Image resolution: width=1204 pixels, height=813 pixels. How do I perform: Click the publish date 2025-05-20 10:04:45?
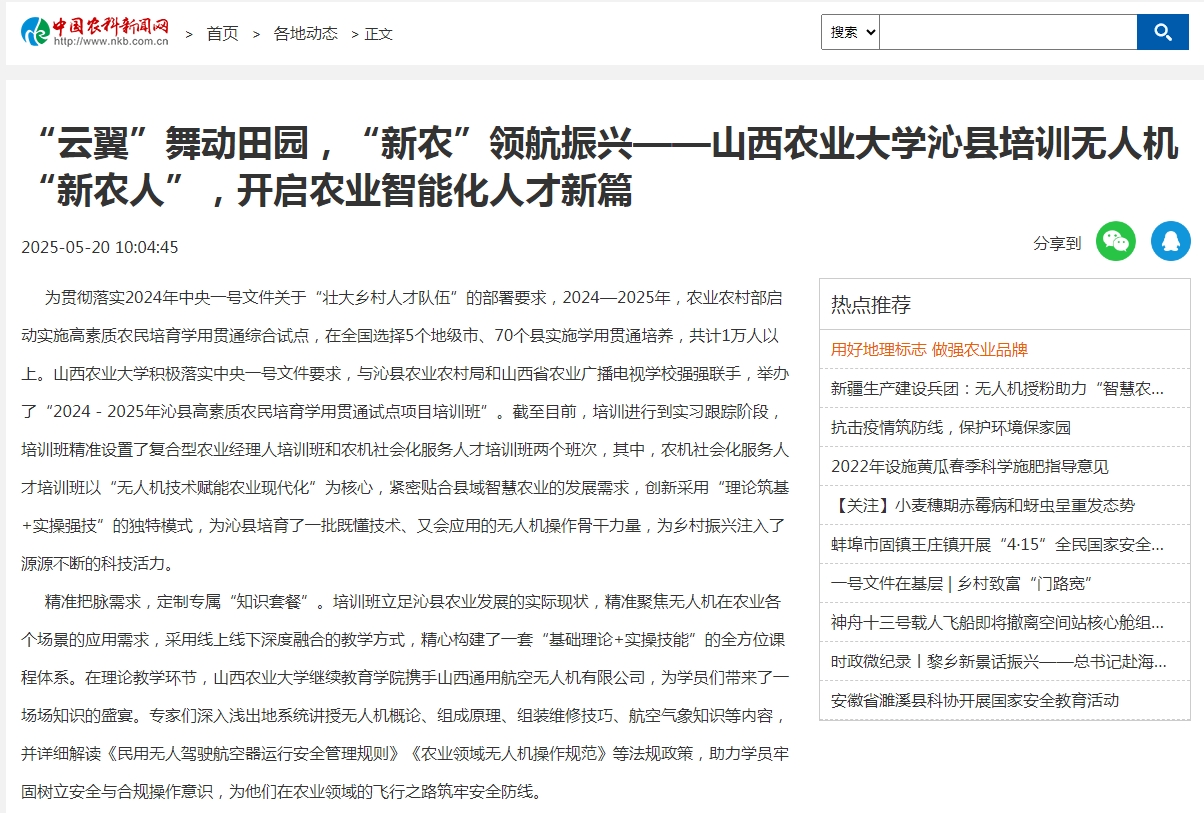[100, 247]
